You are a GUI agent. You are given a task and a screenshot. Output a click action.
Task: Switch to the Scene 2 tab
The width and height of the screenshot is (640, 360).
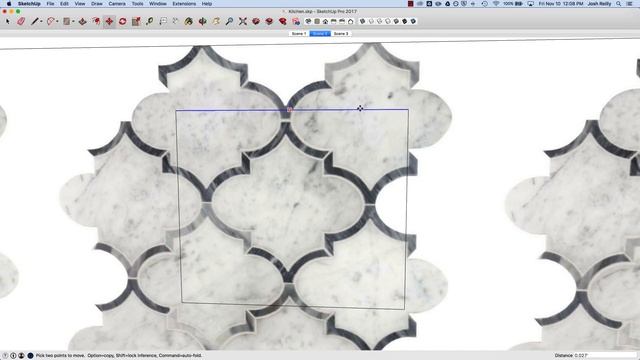[x=320, y=33]
